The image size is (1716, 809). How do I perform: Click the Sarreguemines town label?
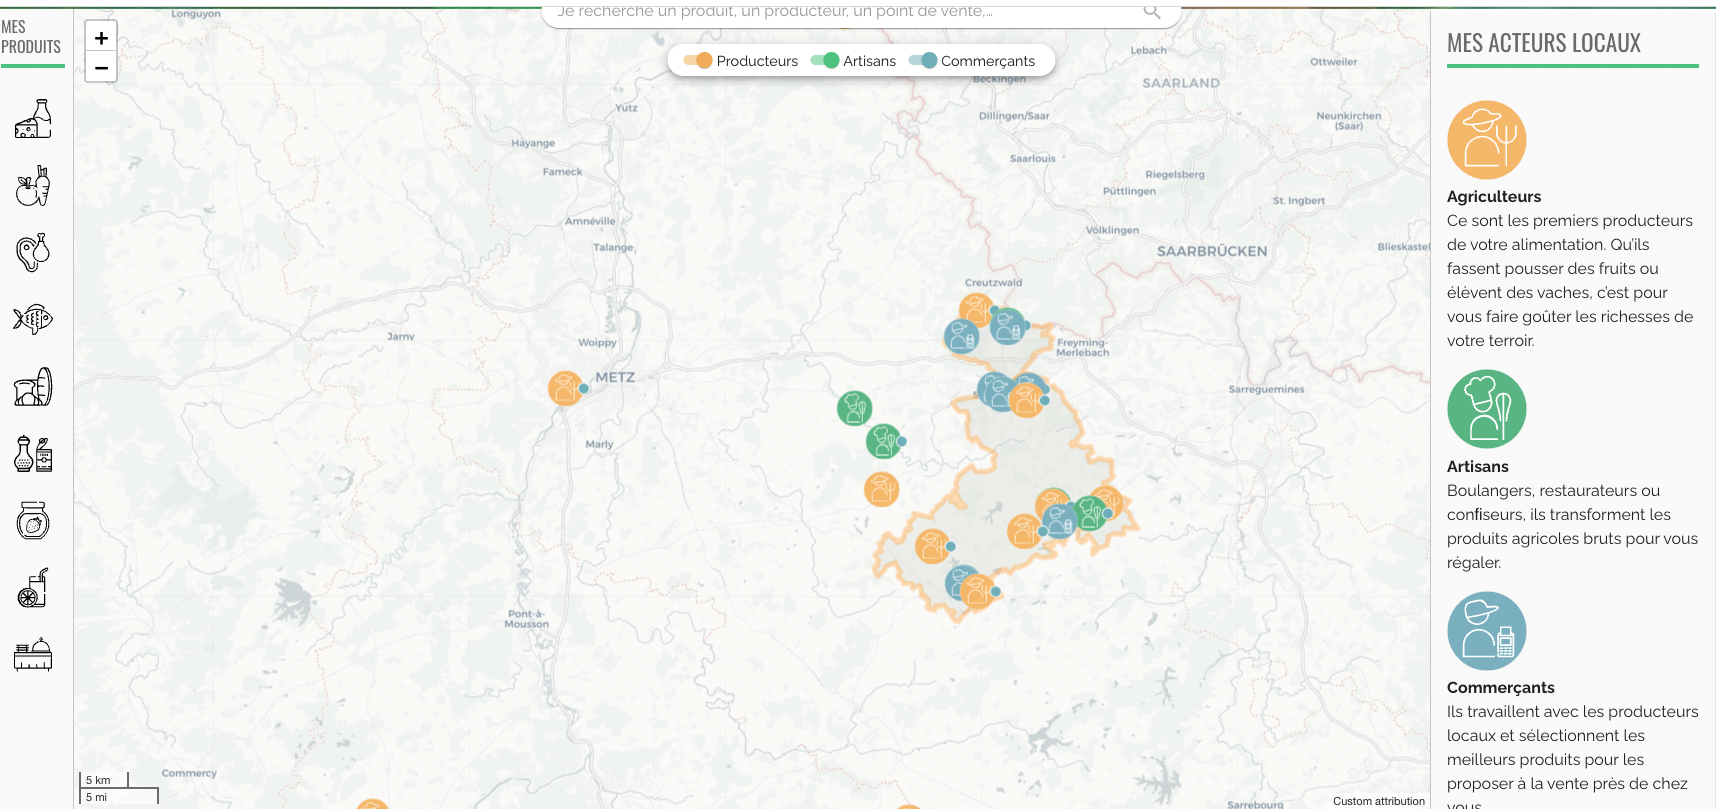click(1266, 389)
